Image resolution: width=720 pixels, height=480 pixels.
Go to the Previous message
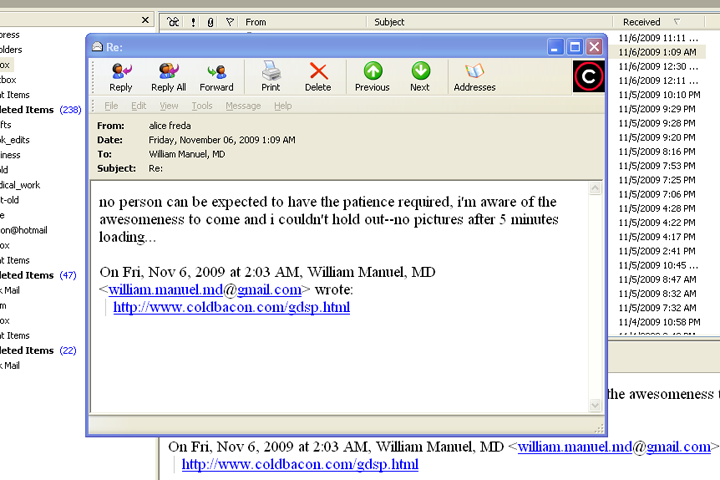click(x=372, y=77)
